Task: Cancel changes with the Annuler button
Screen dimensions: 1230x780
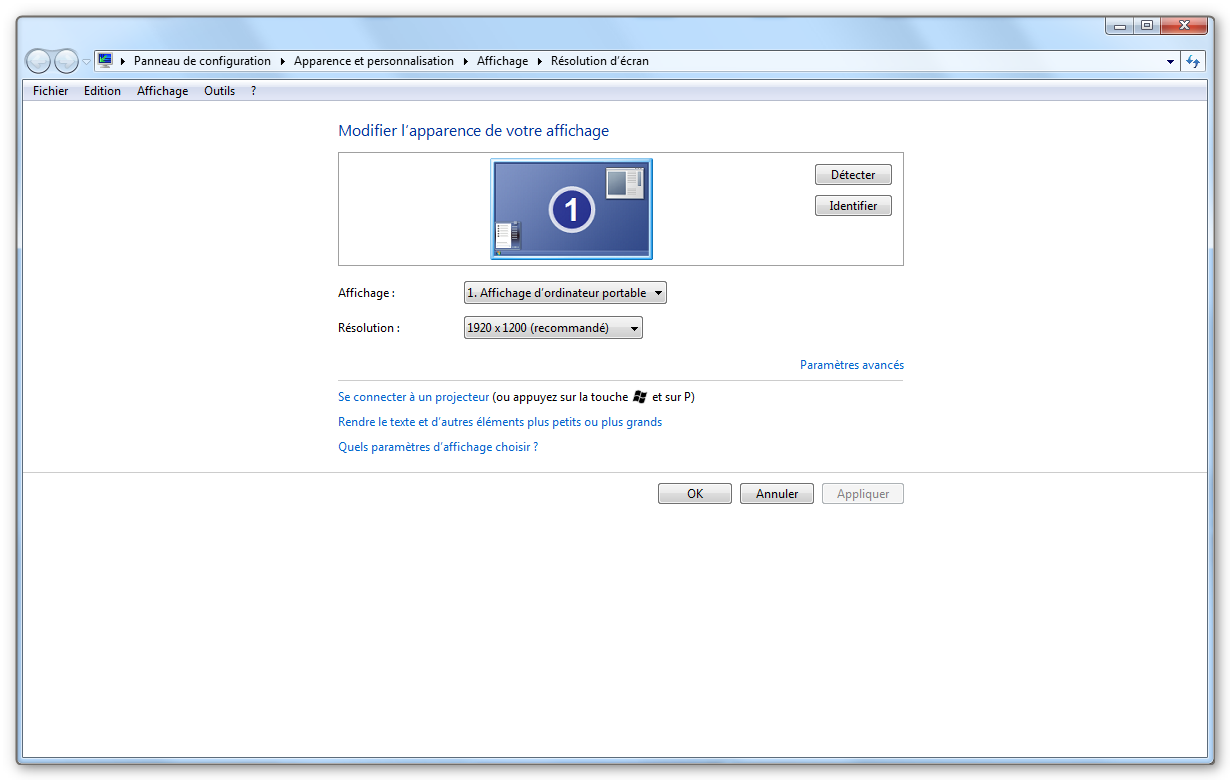Action: (x=777, y=494)
